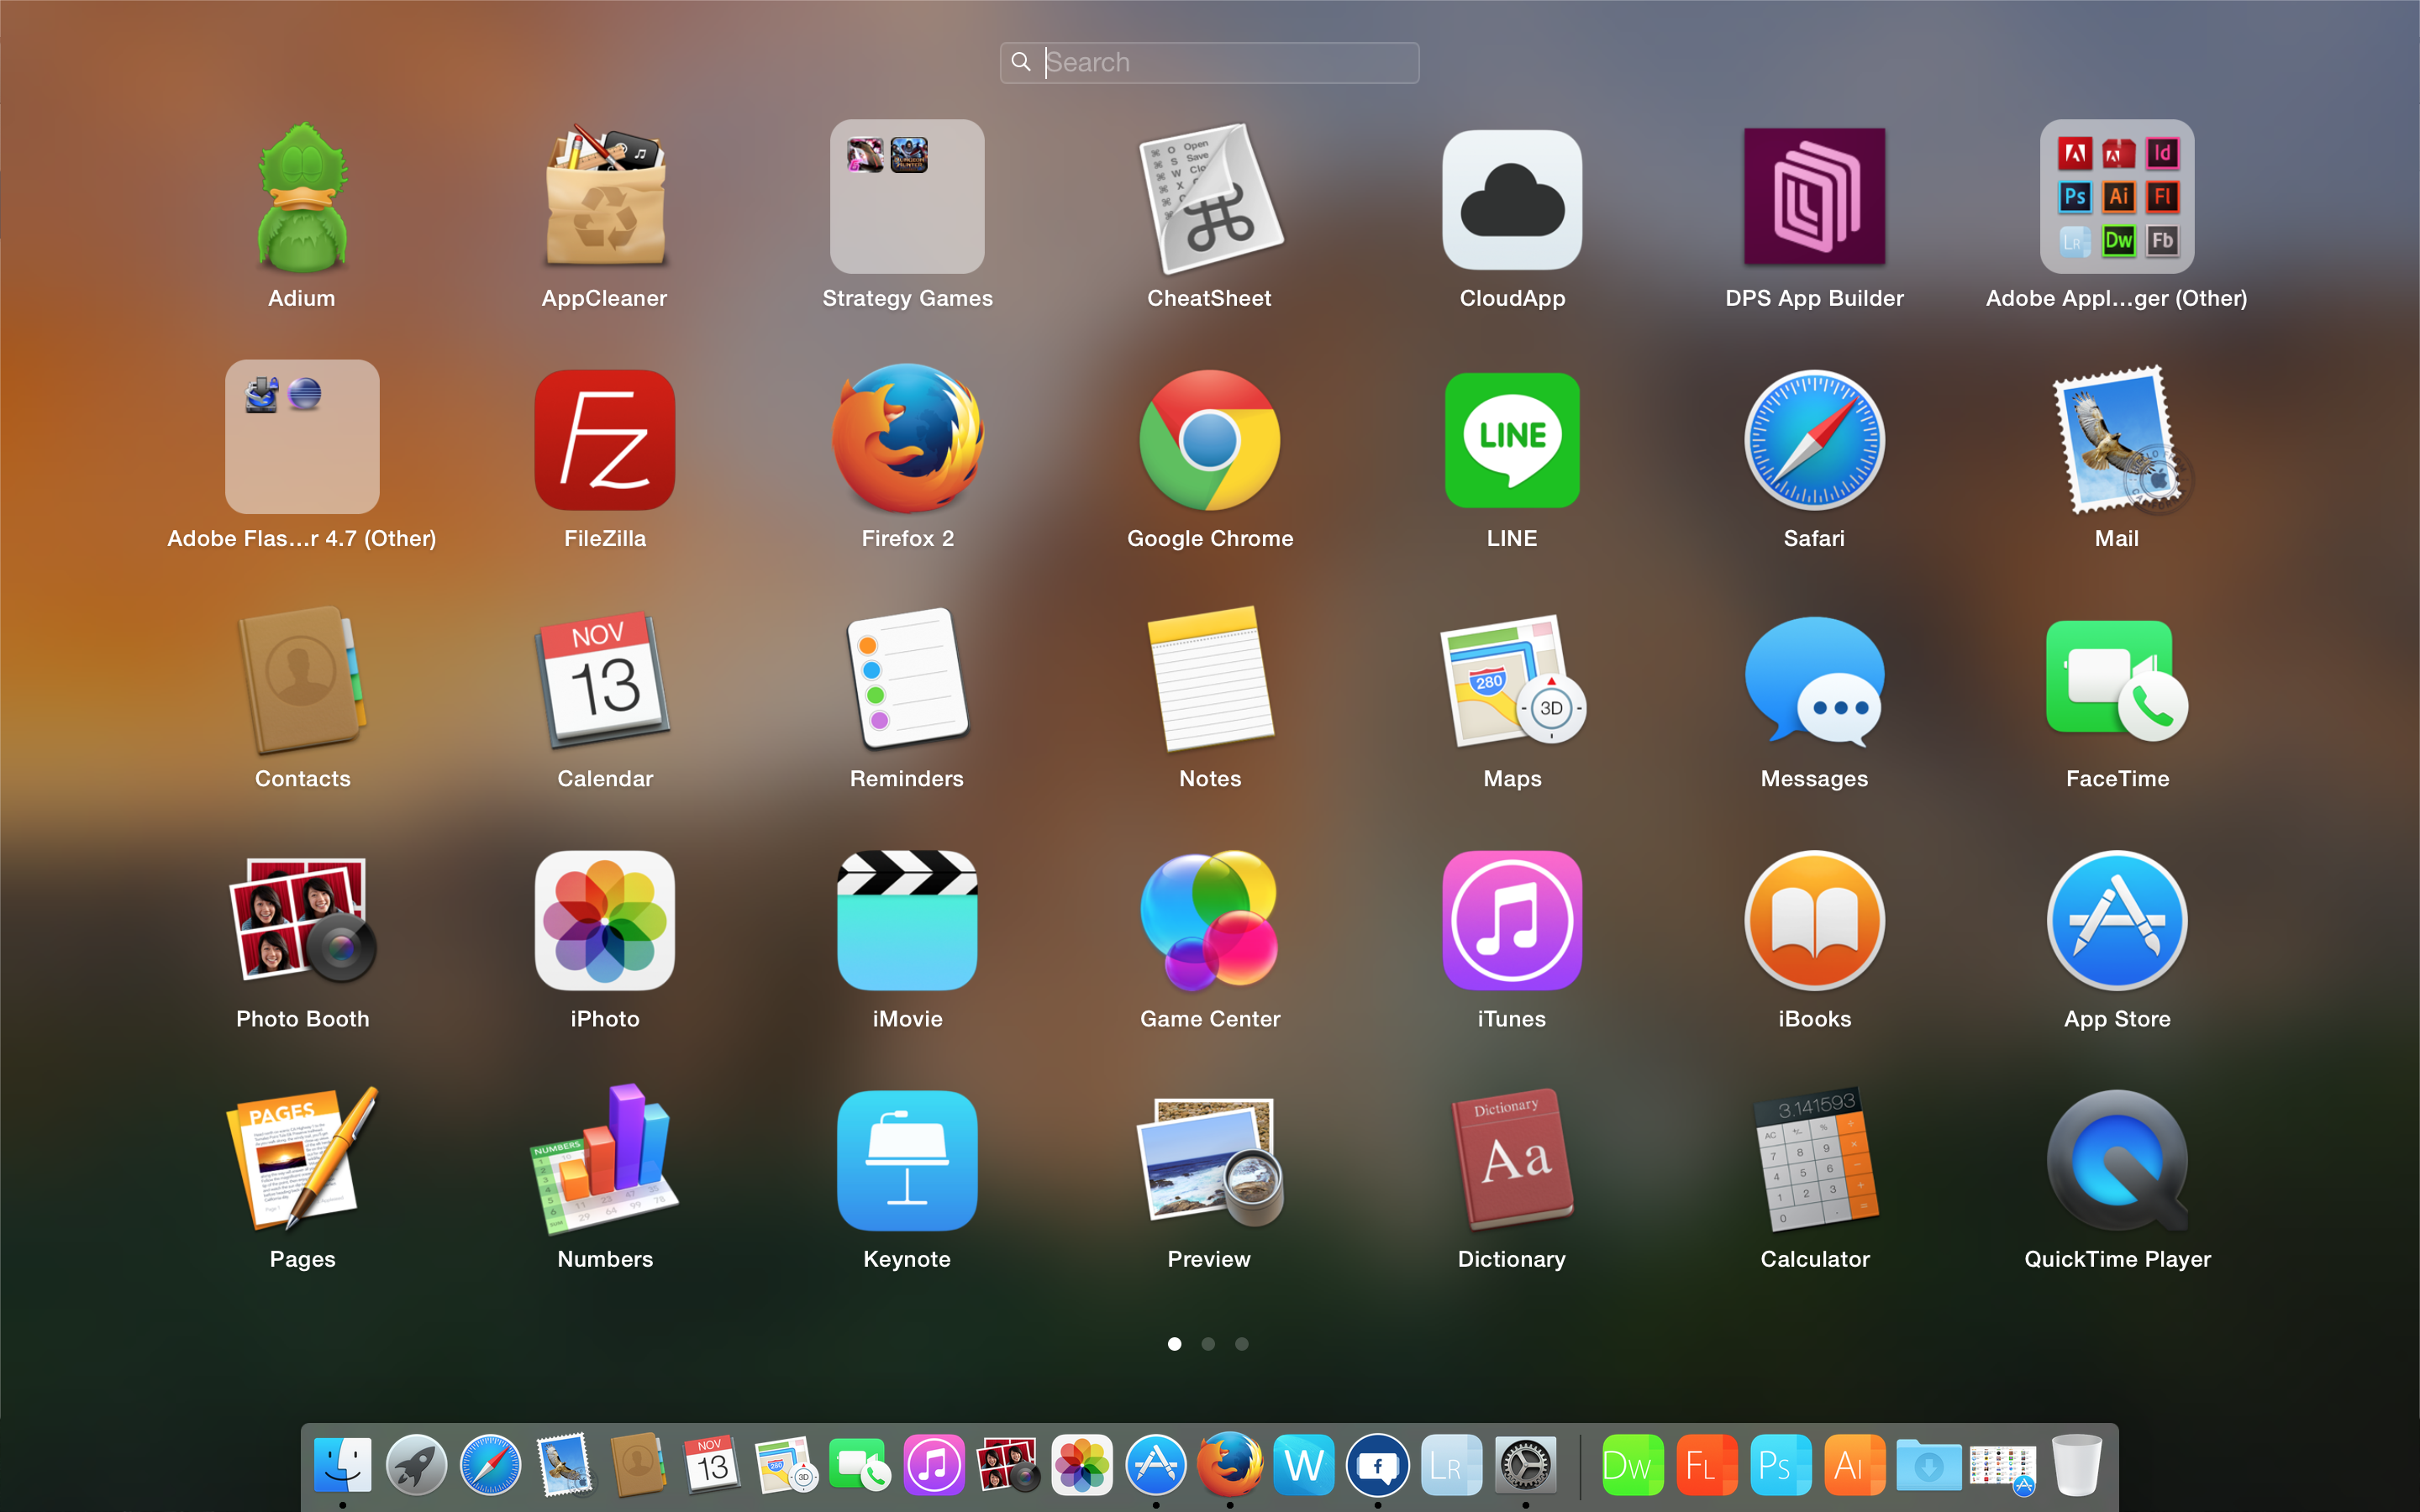Screen dimensions: 2420x1512
Task: Open App Store from Launchpad grid
Action: (x=2117, y=920)
